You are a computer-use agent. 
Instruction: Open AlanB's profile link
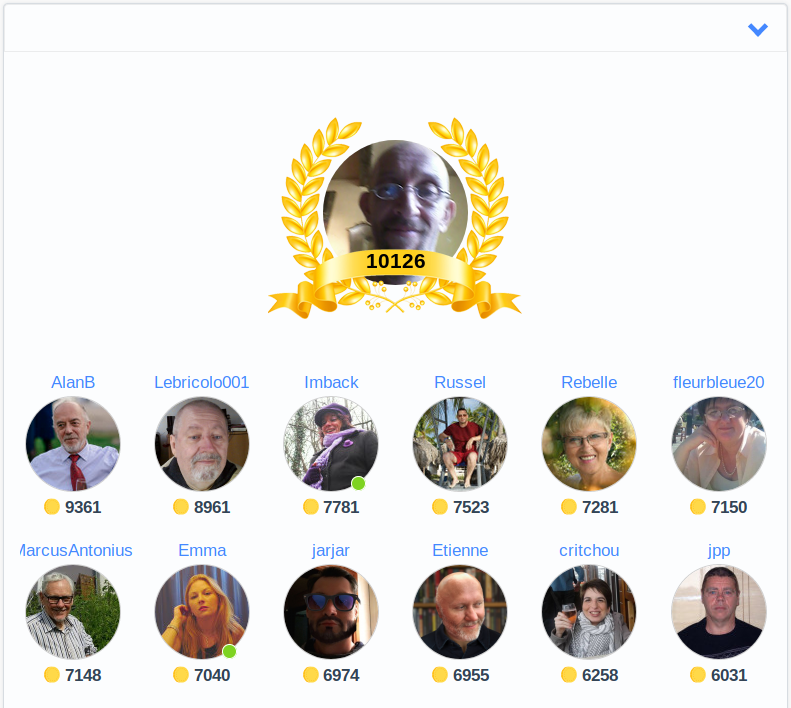pos(73,382)
